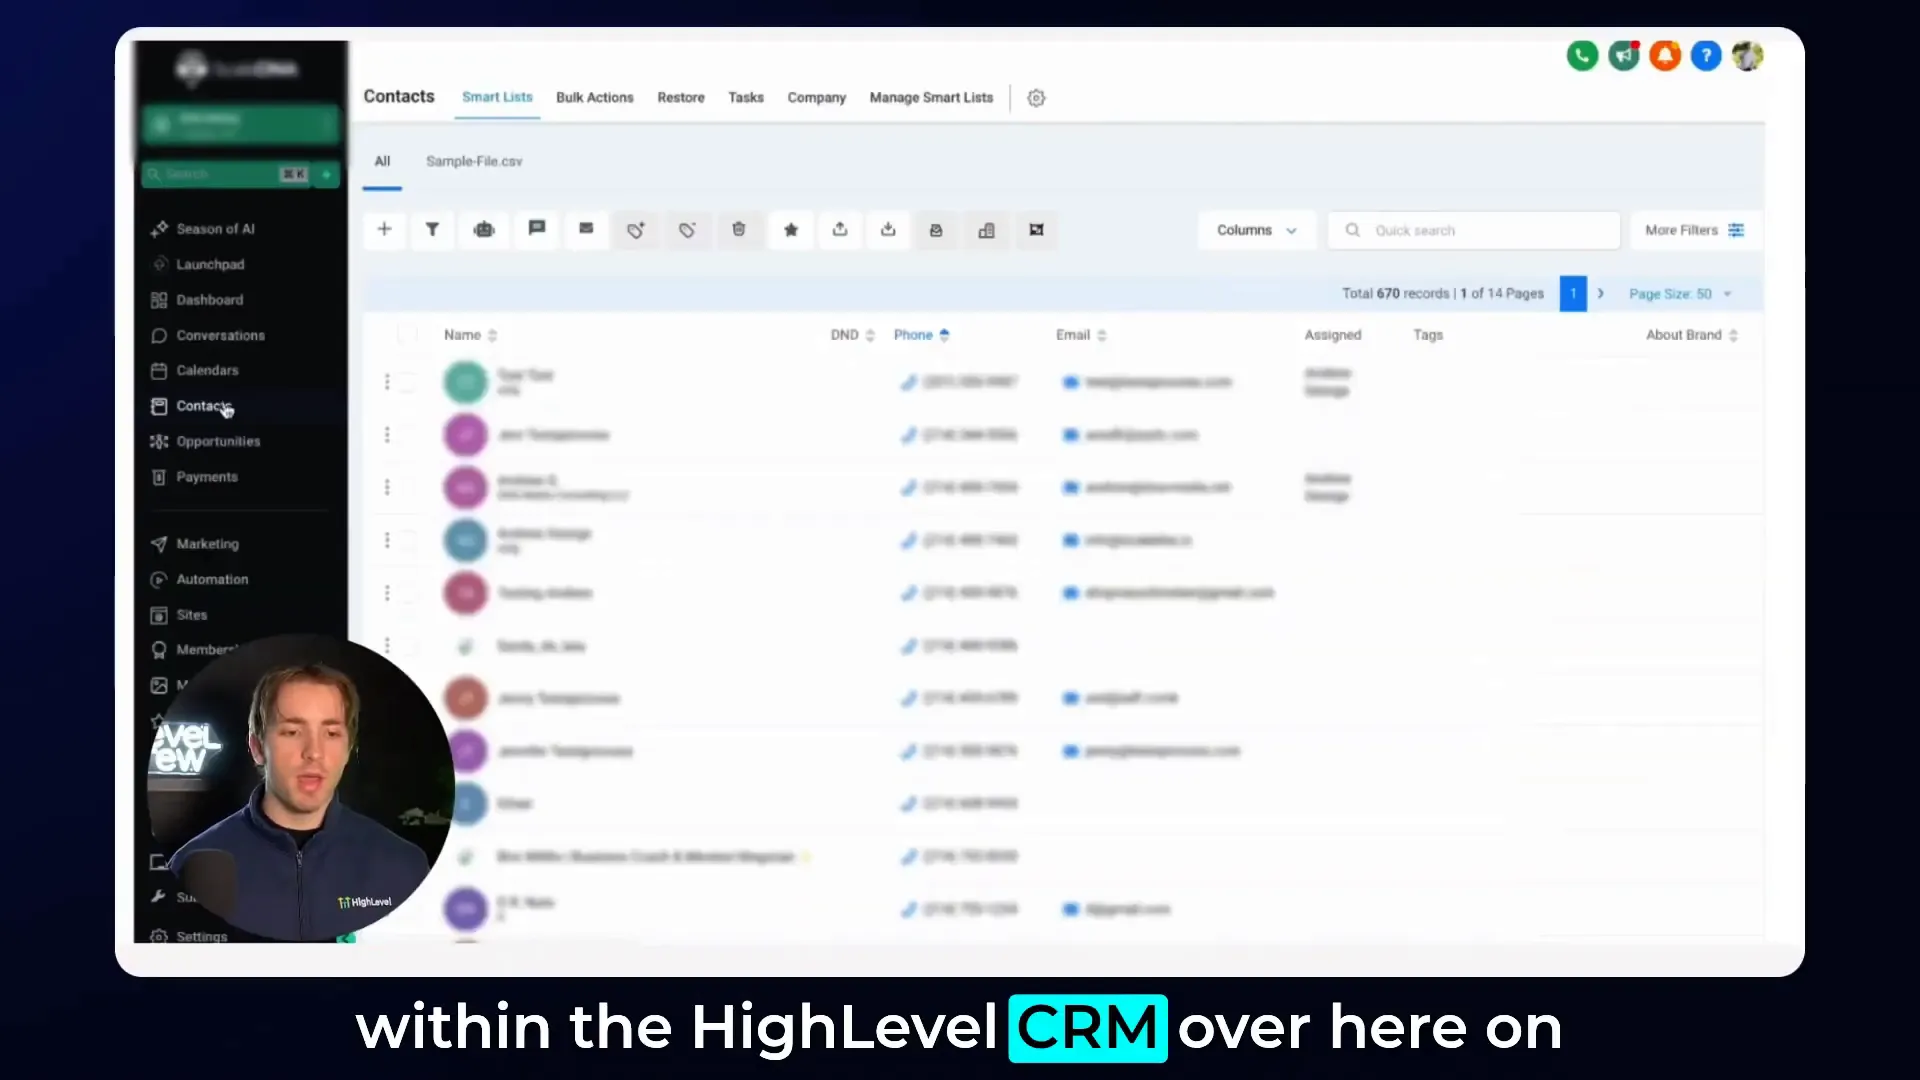
Task: Click the robot automation icon in toolbar
Action: coord(484,230)
